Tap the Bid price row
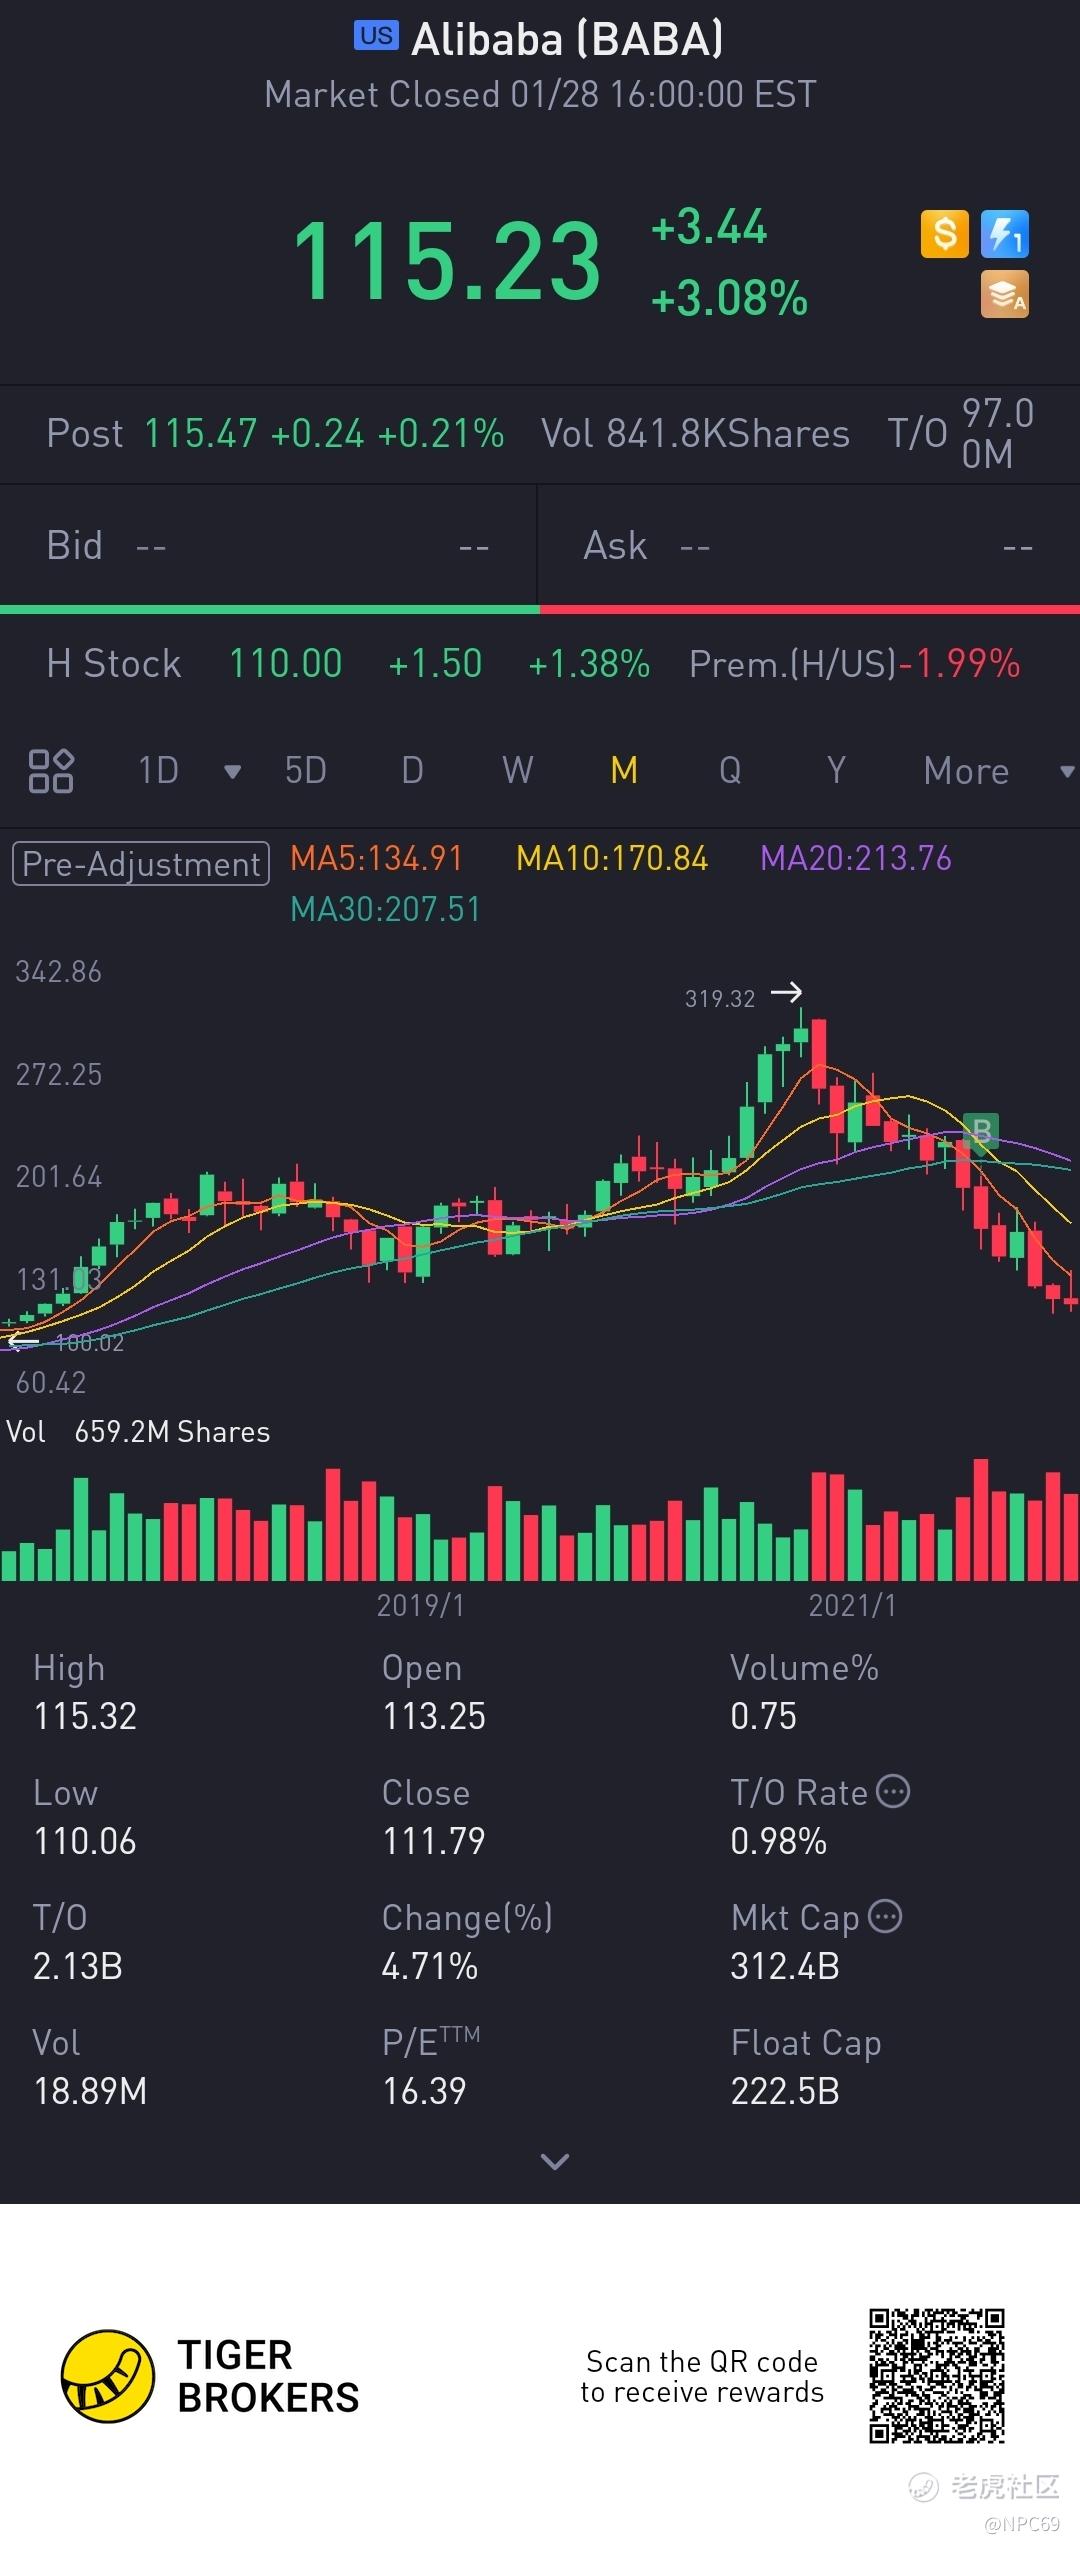Image resolution: width=1080 pixels, height=2549 pixels. 268,546
